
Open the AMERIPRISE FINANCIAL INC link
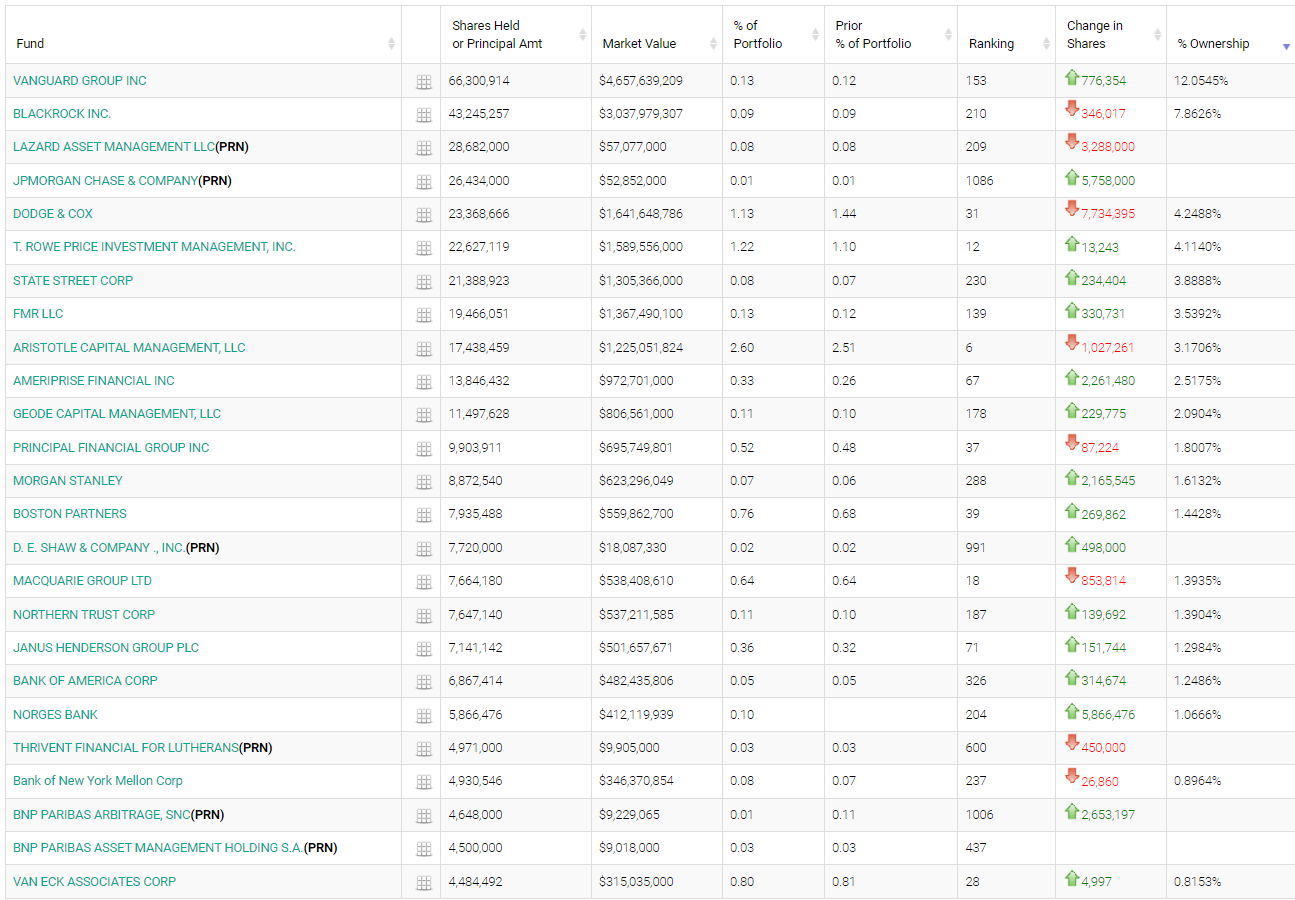(94, 381)
